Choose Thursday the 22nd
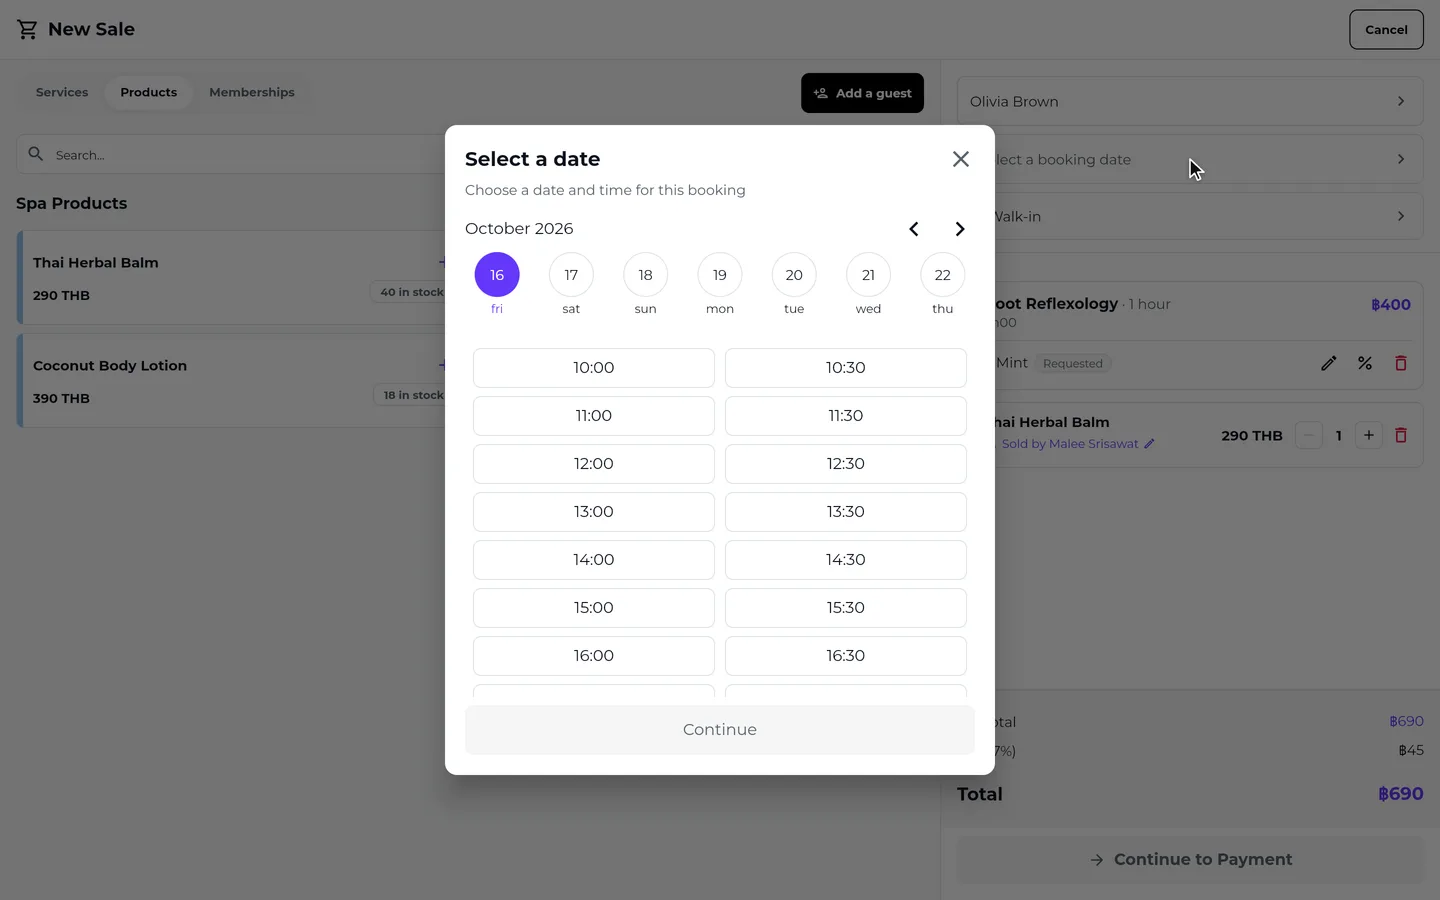Viewport: 1440px width, 900px height. coord(943,275)
